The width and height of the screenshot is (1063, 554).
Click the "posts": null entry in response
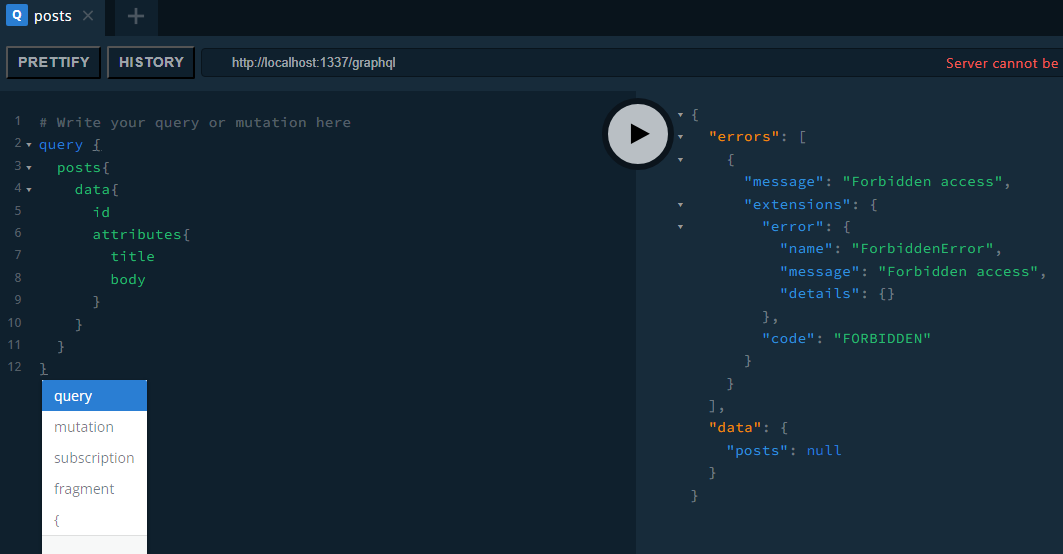784,451
